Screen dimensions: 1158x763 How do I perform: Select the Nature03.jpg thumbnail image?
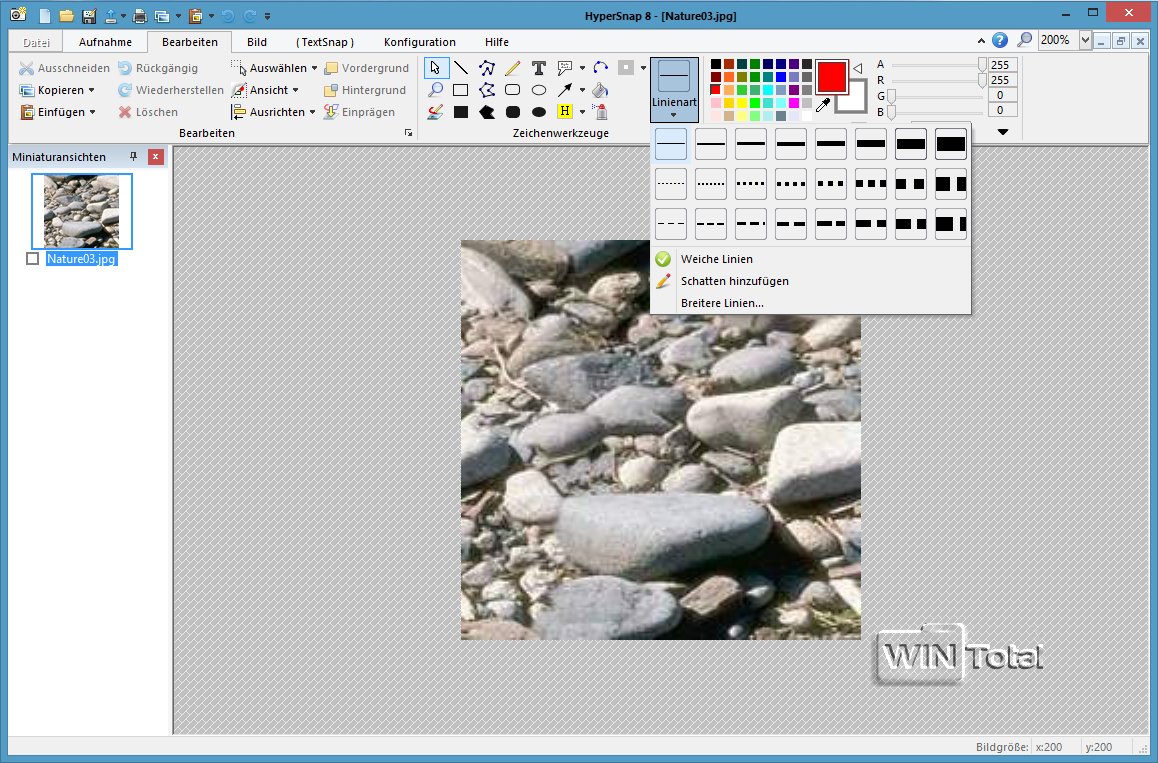81,211
